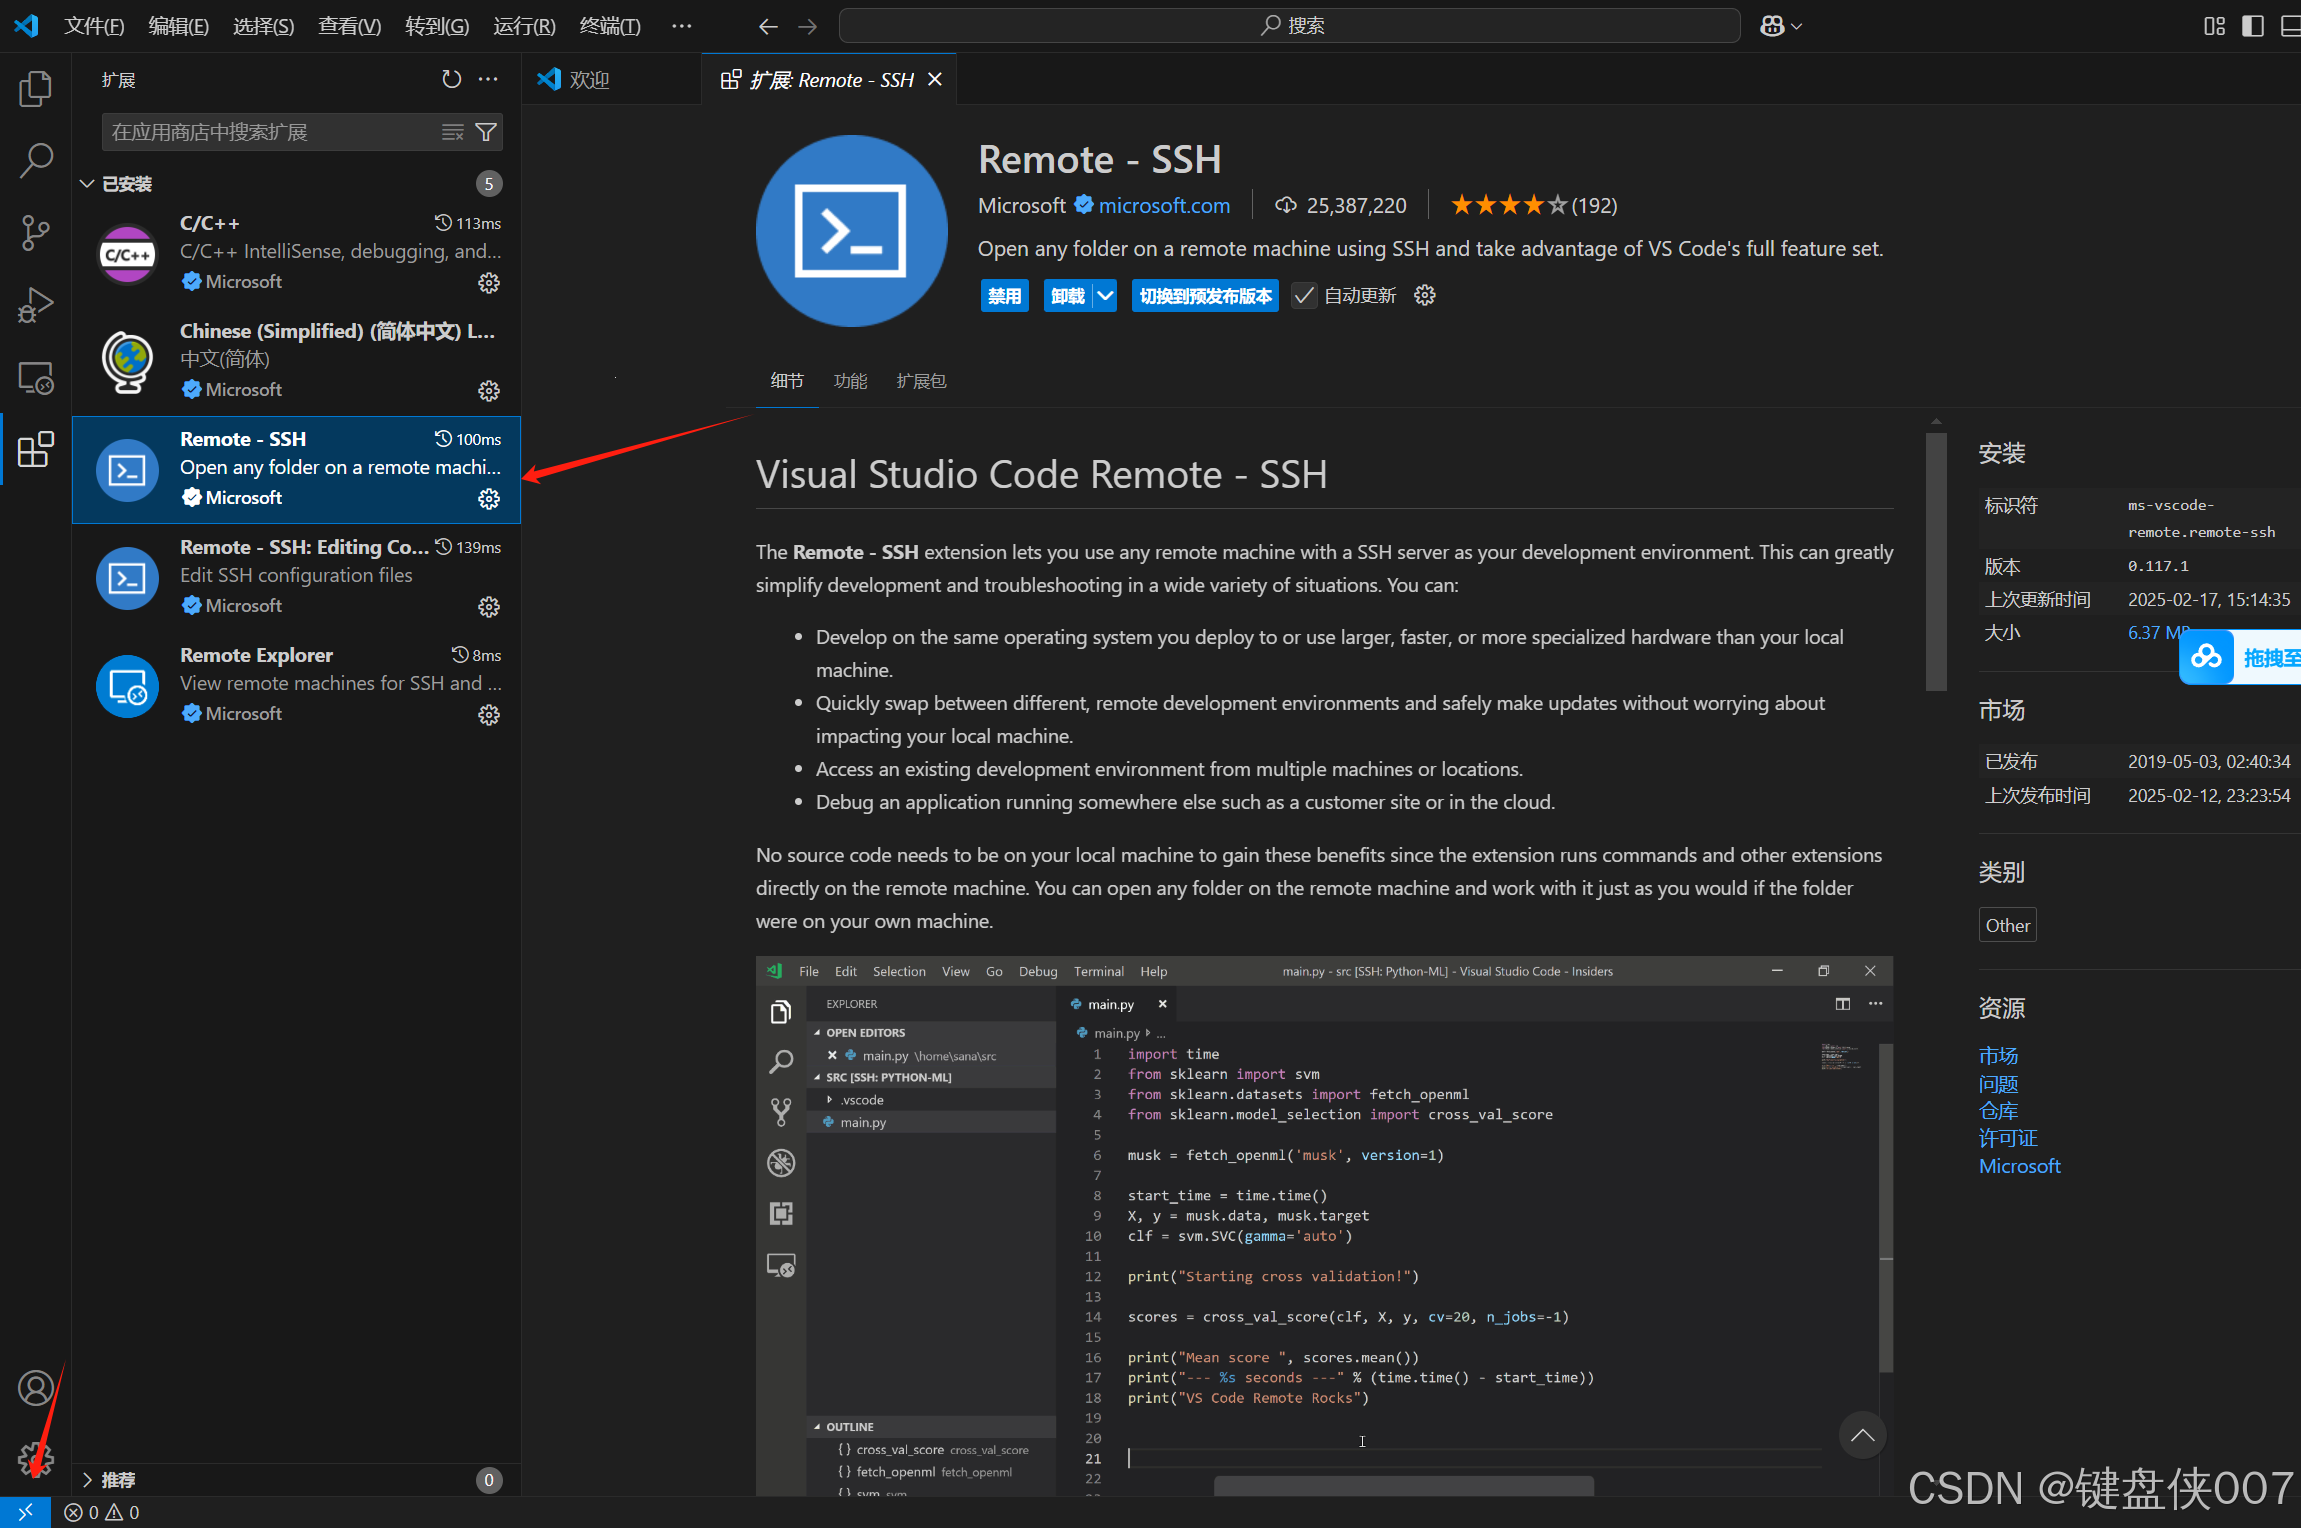Screen dimensions: 2301x1528
Task: Click the Disable extension button
Action: point(1004,296)
